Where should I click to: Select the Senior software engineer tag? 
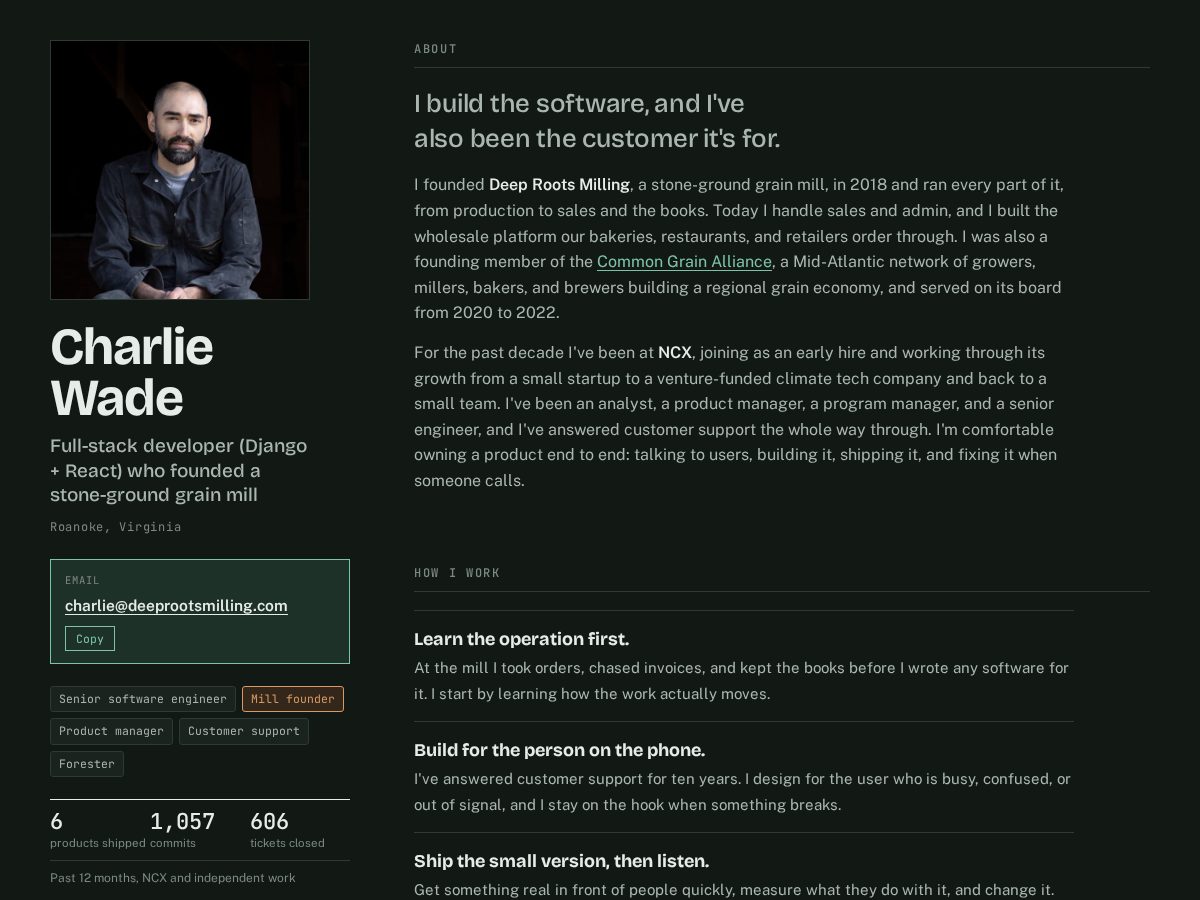[143, 699]
